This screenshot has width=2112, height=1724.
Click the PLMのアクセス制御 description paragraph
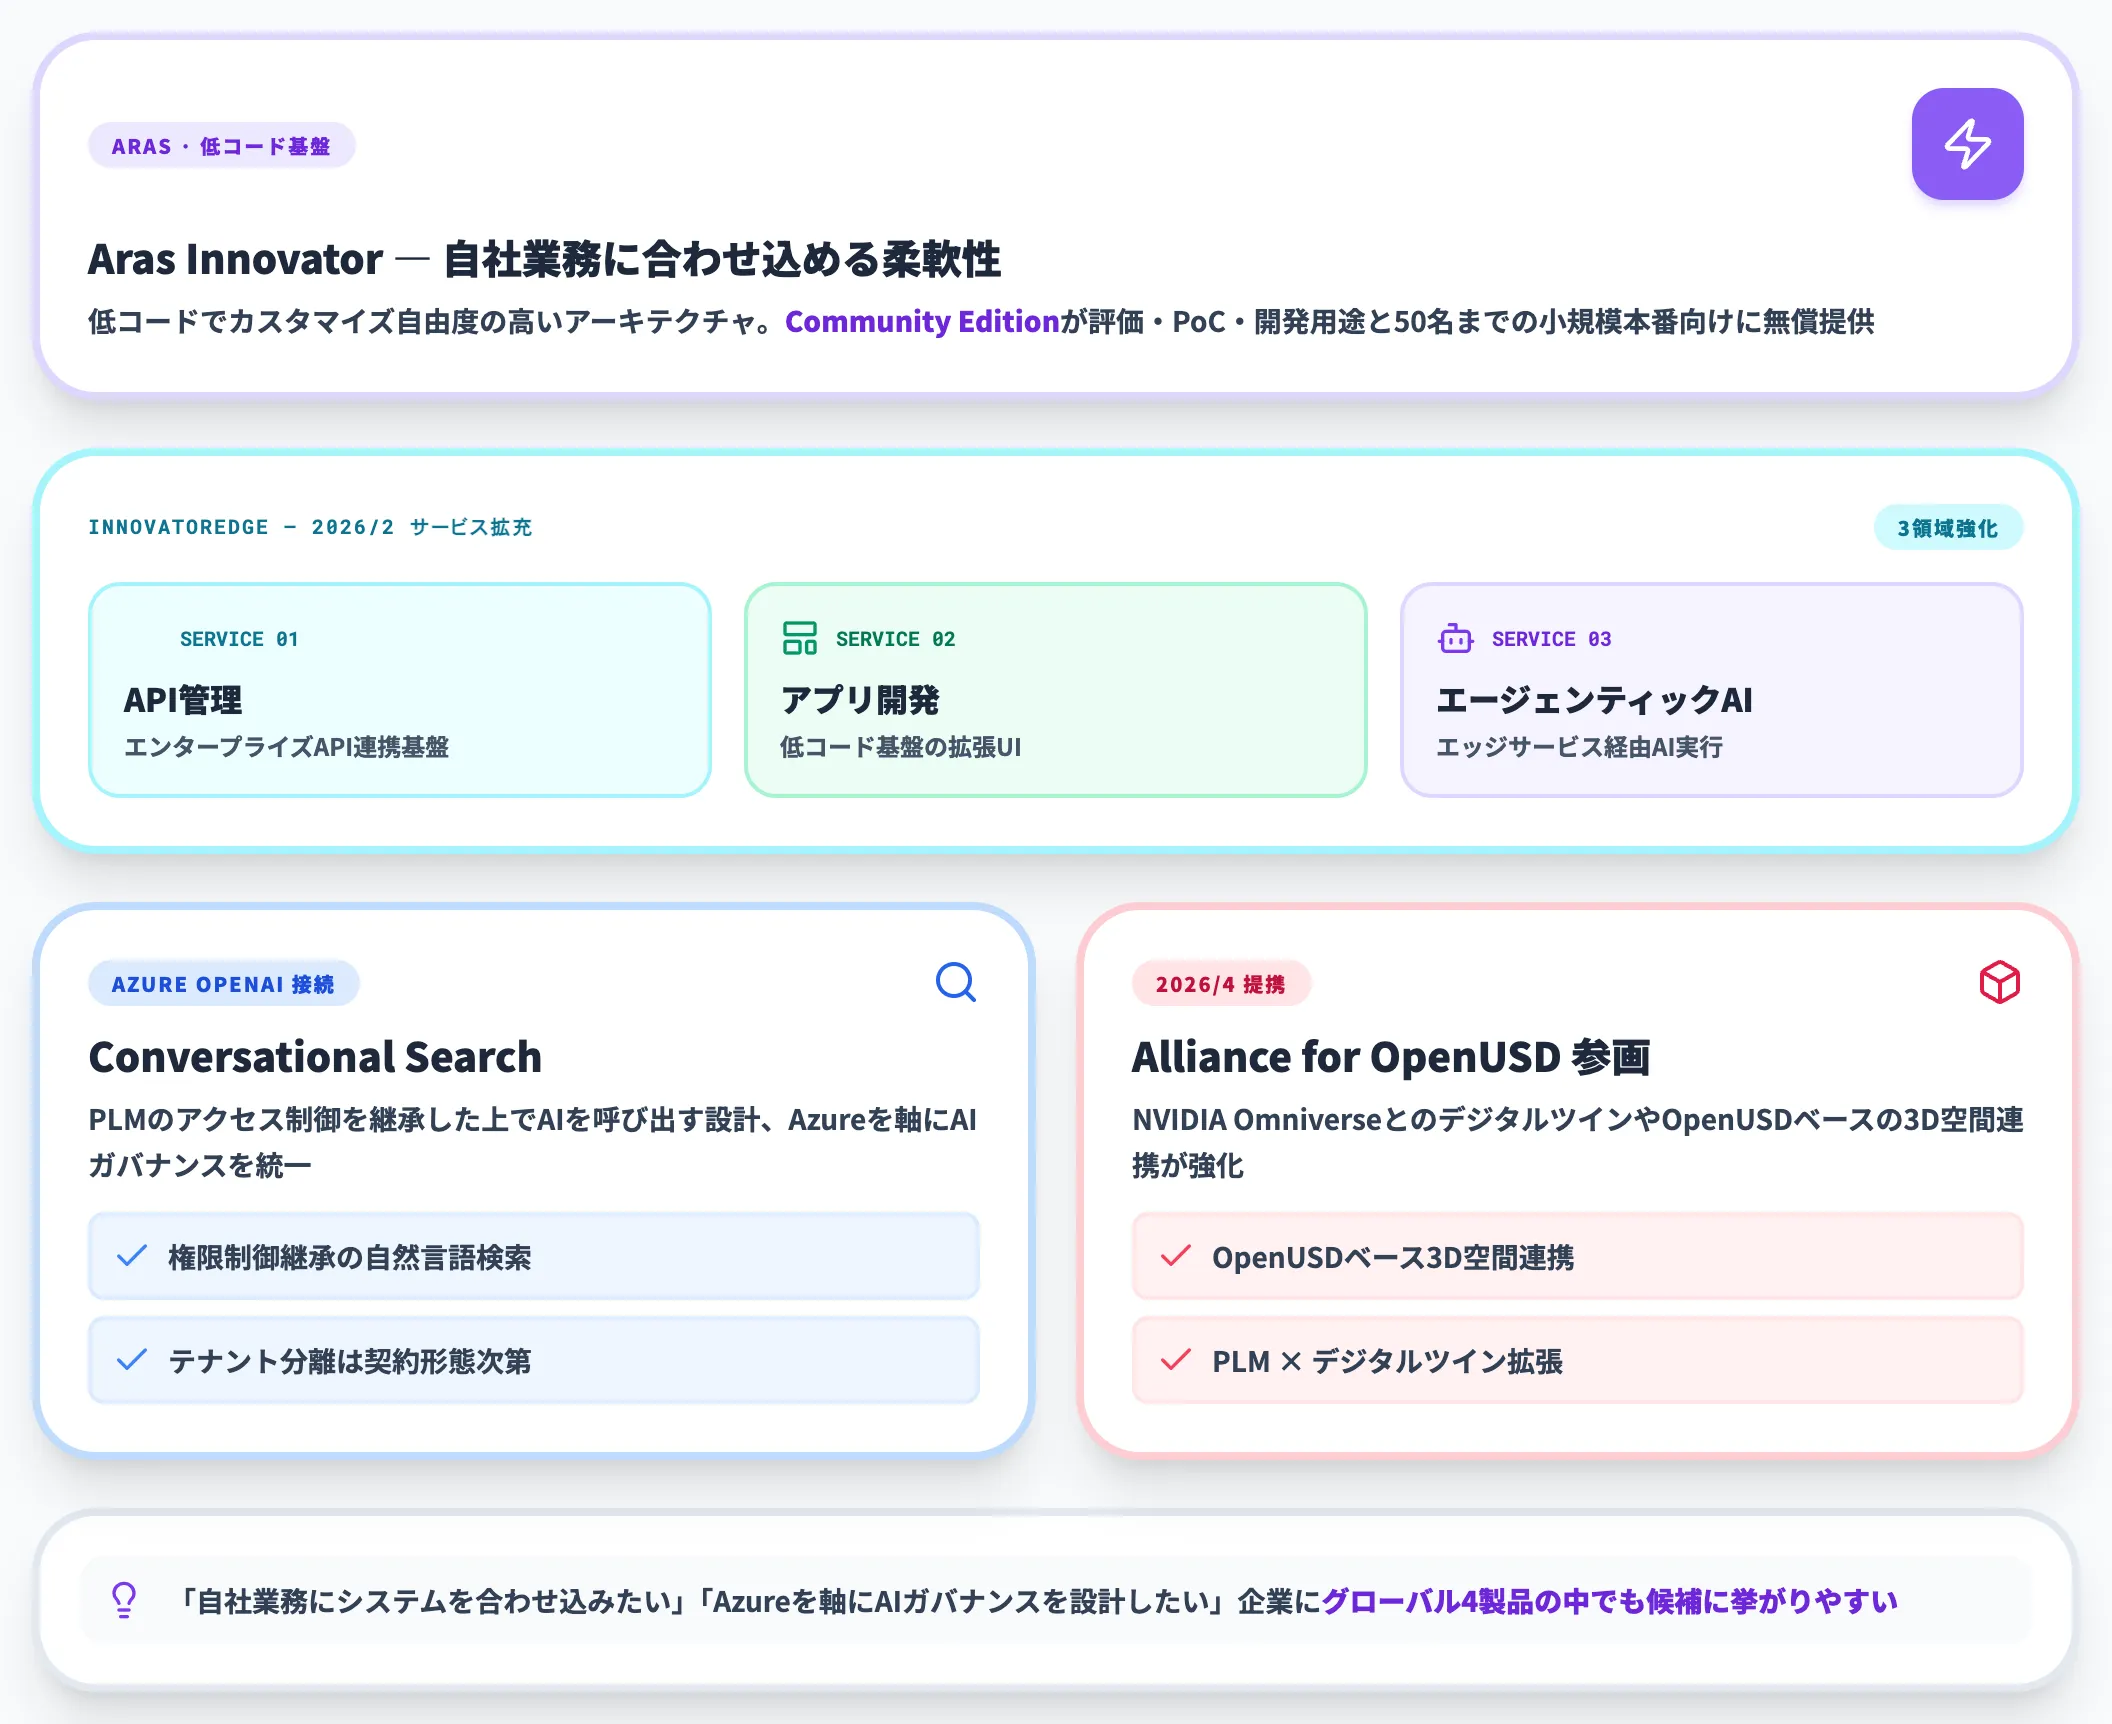tap(533, 1142)
